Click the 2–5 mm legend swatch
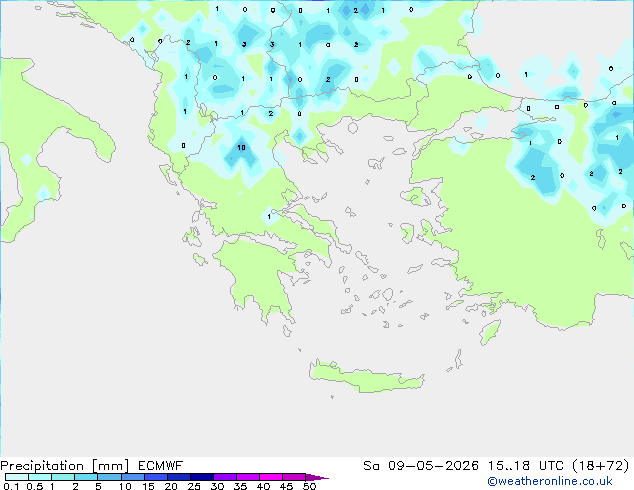The image size is (634, 490). tap(86, 477)
